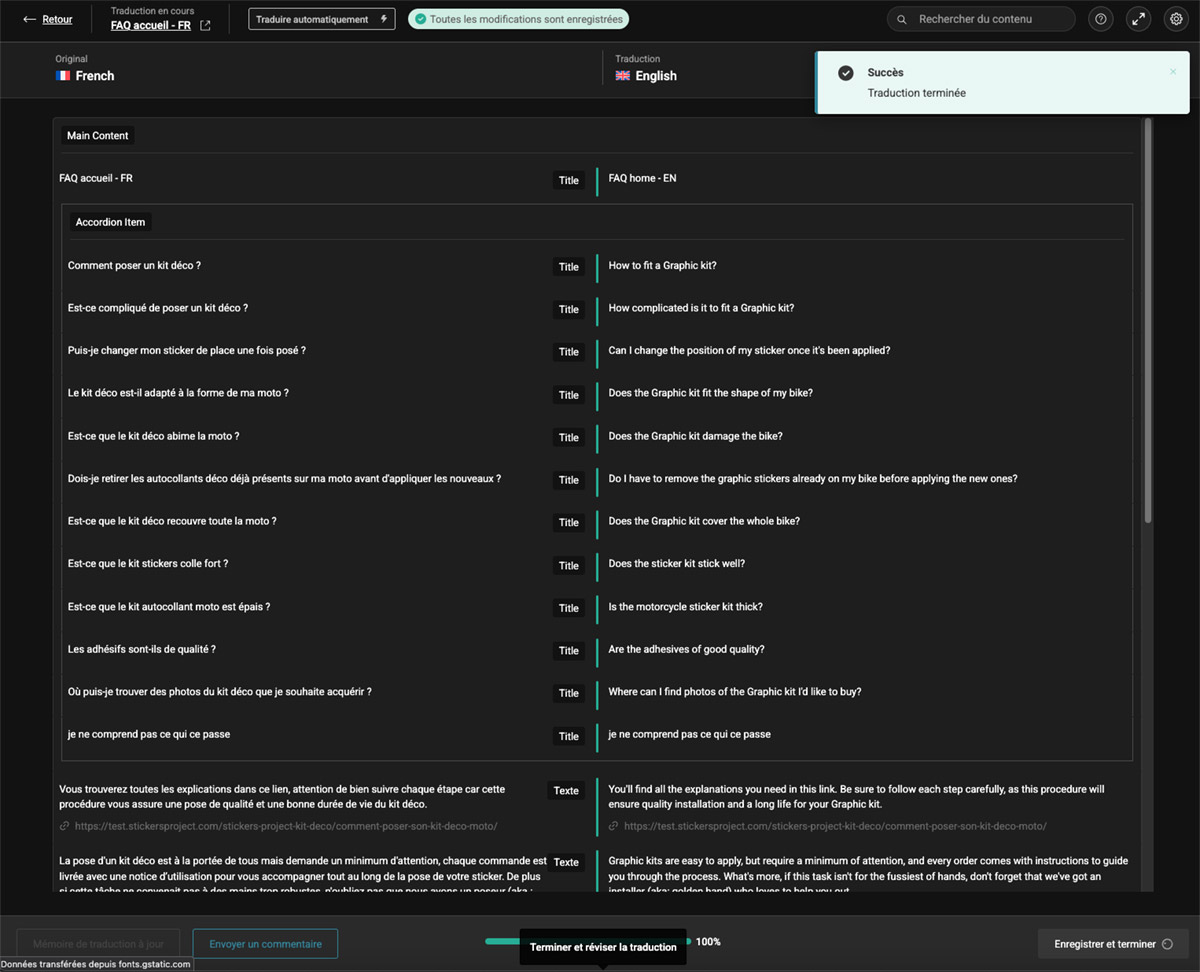This screenshot has height=972, width=1200.
Task: Click the Title tag beside "FAQ home - EN"
Action: [569, 180]
